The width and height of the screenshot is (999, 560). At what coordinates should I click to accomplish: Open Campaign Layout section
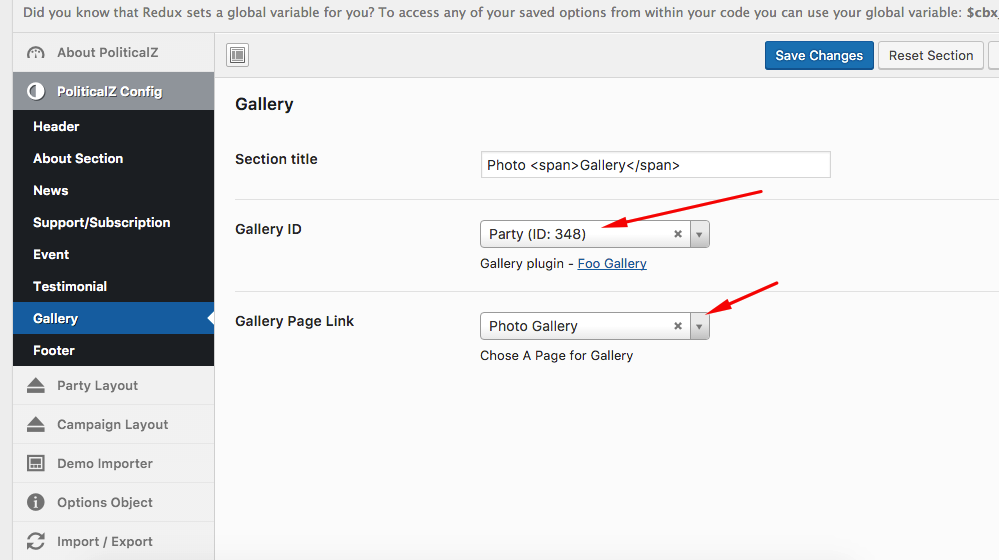coord(113,424)
